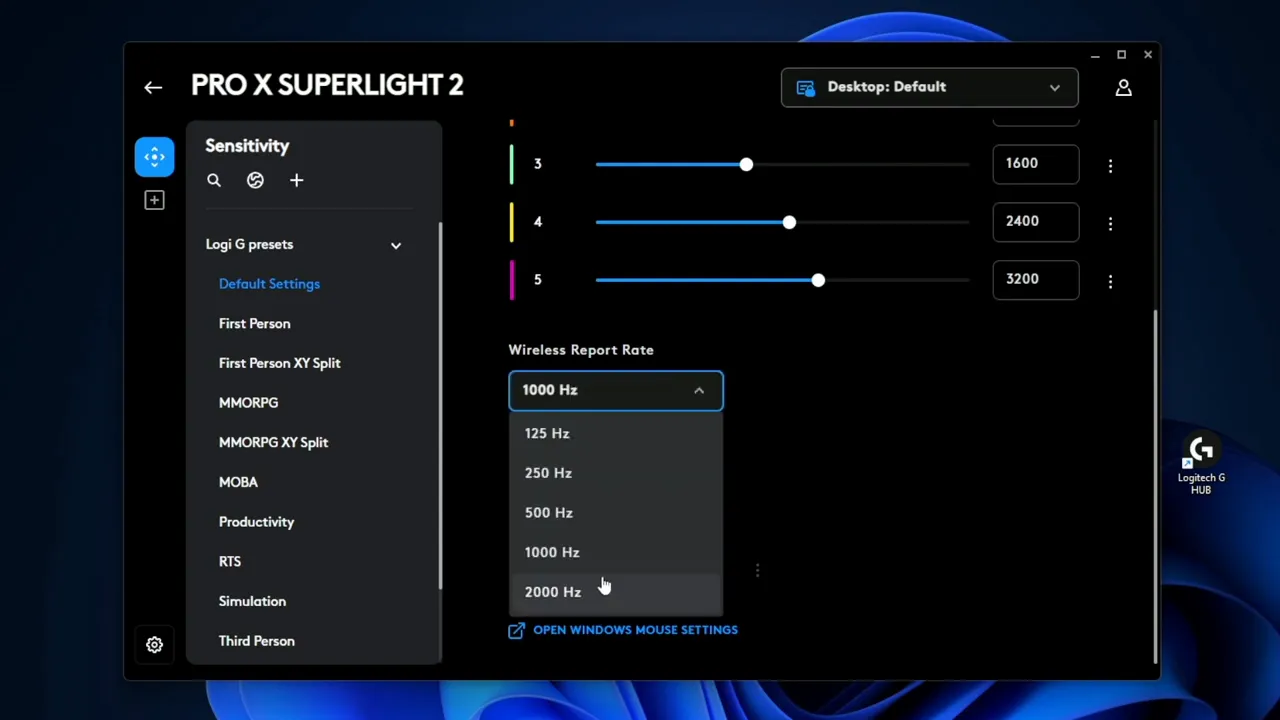Select the Default Settings preset
The height and width of the screenshot is (720, 1280).
click(269, 284)
